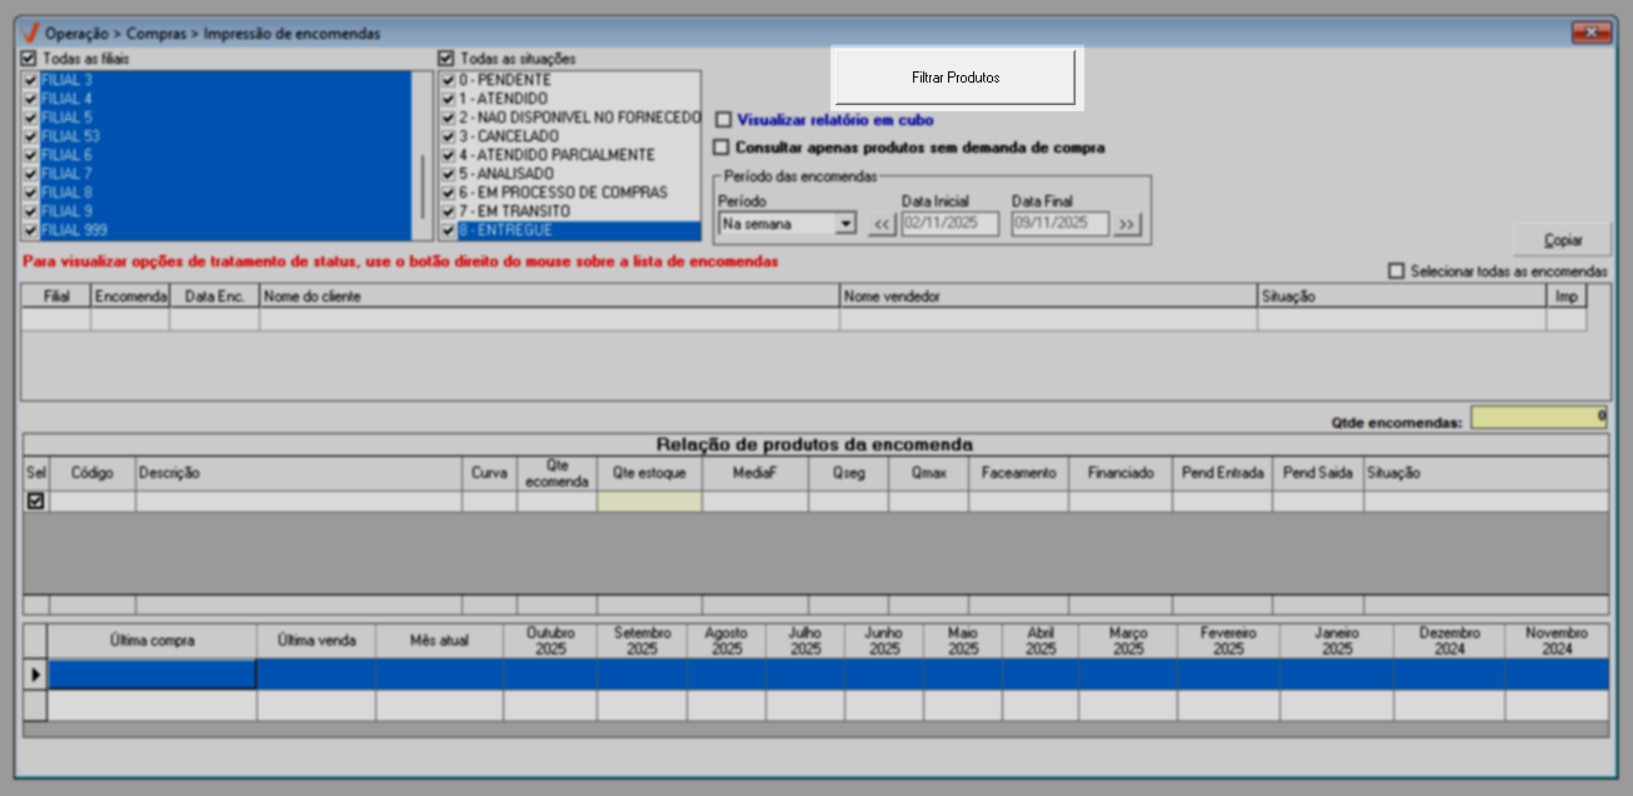This screenshot has height=796, width=1633.
Task: Click the Qseg column header
Action: tap(848, 473)
